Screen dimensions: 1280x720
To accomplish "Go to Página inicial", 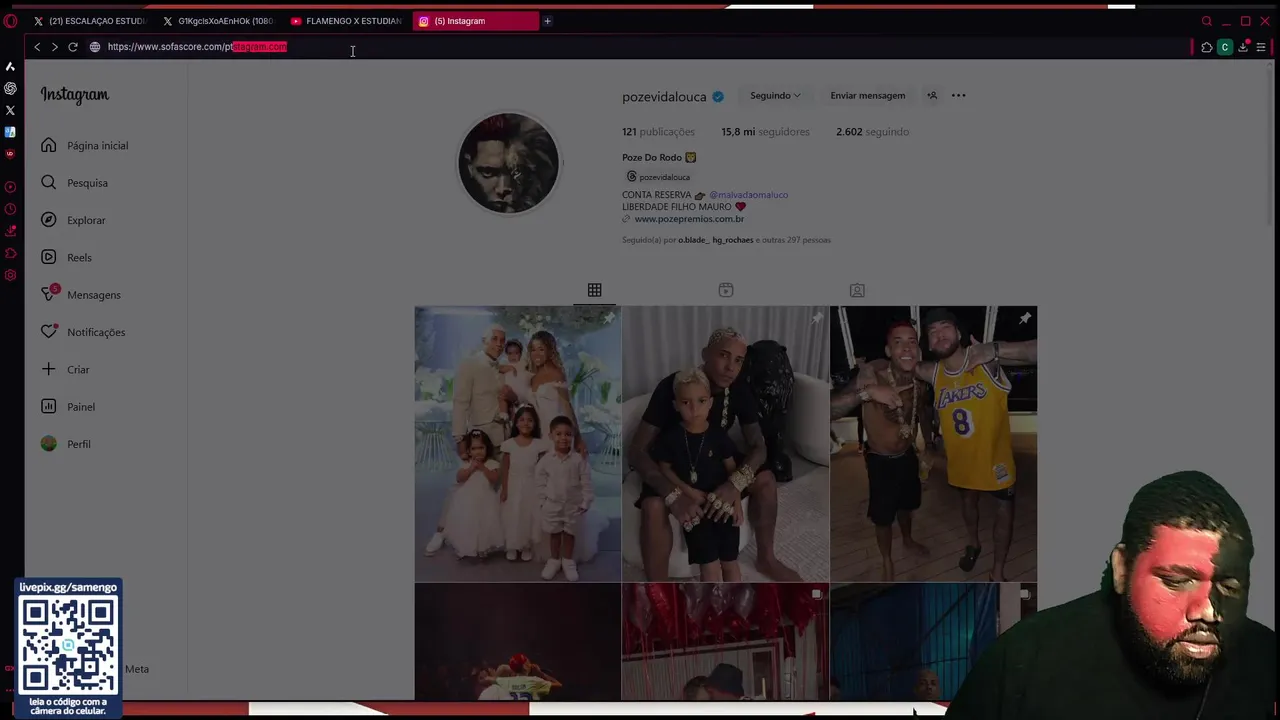I will point(85,146).
